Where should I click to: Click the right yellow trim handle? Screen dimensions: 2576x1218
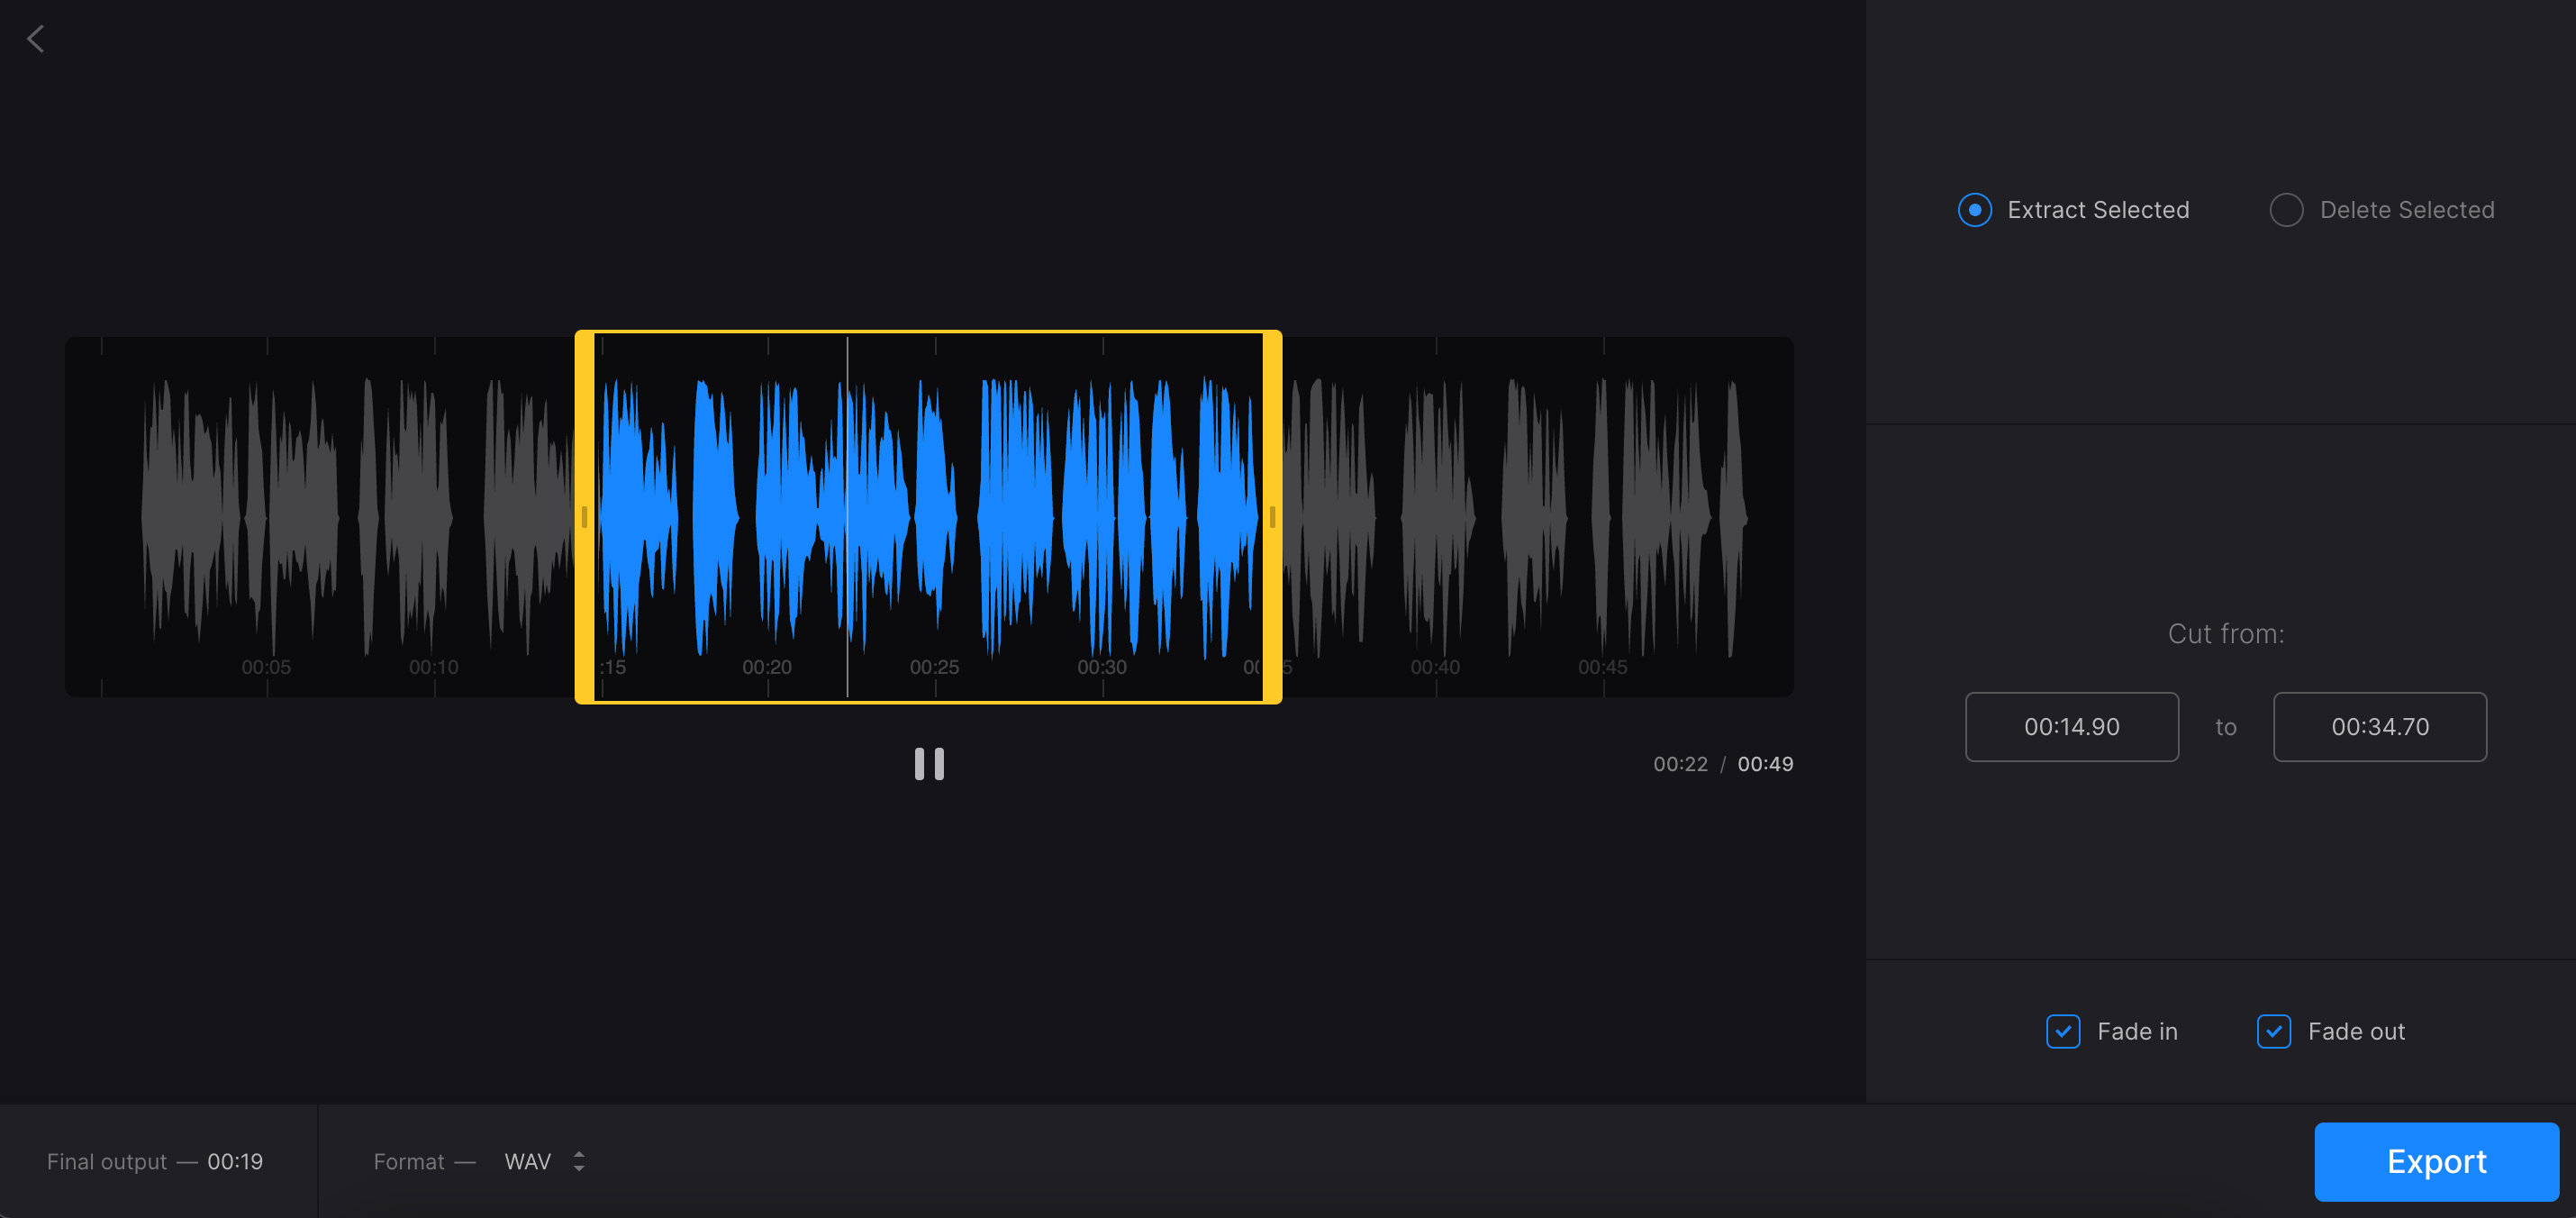point(1272,517)
